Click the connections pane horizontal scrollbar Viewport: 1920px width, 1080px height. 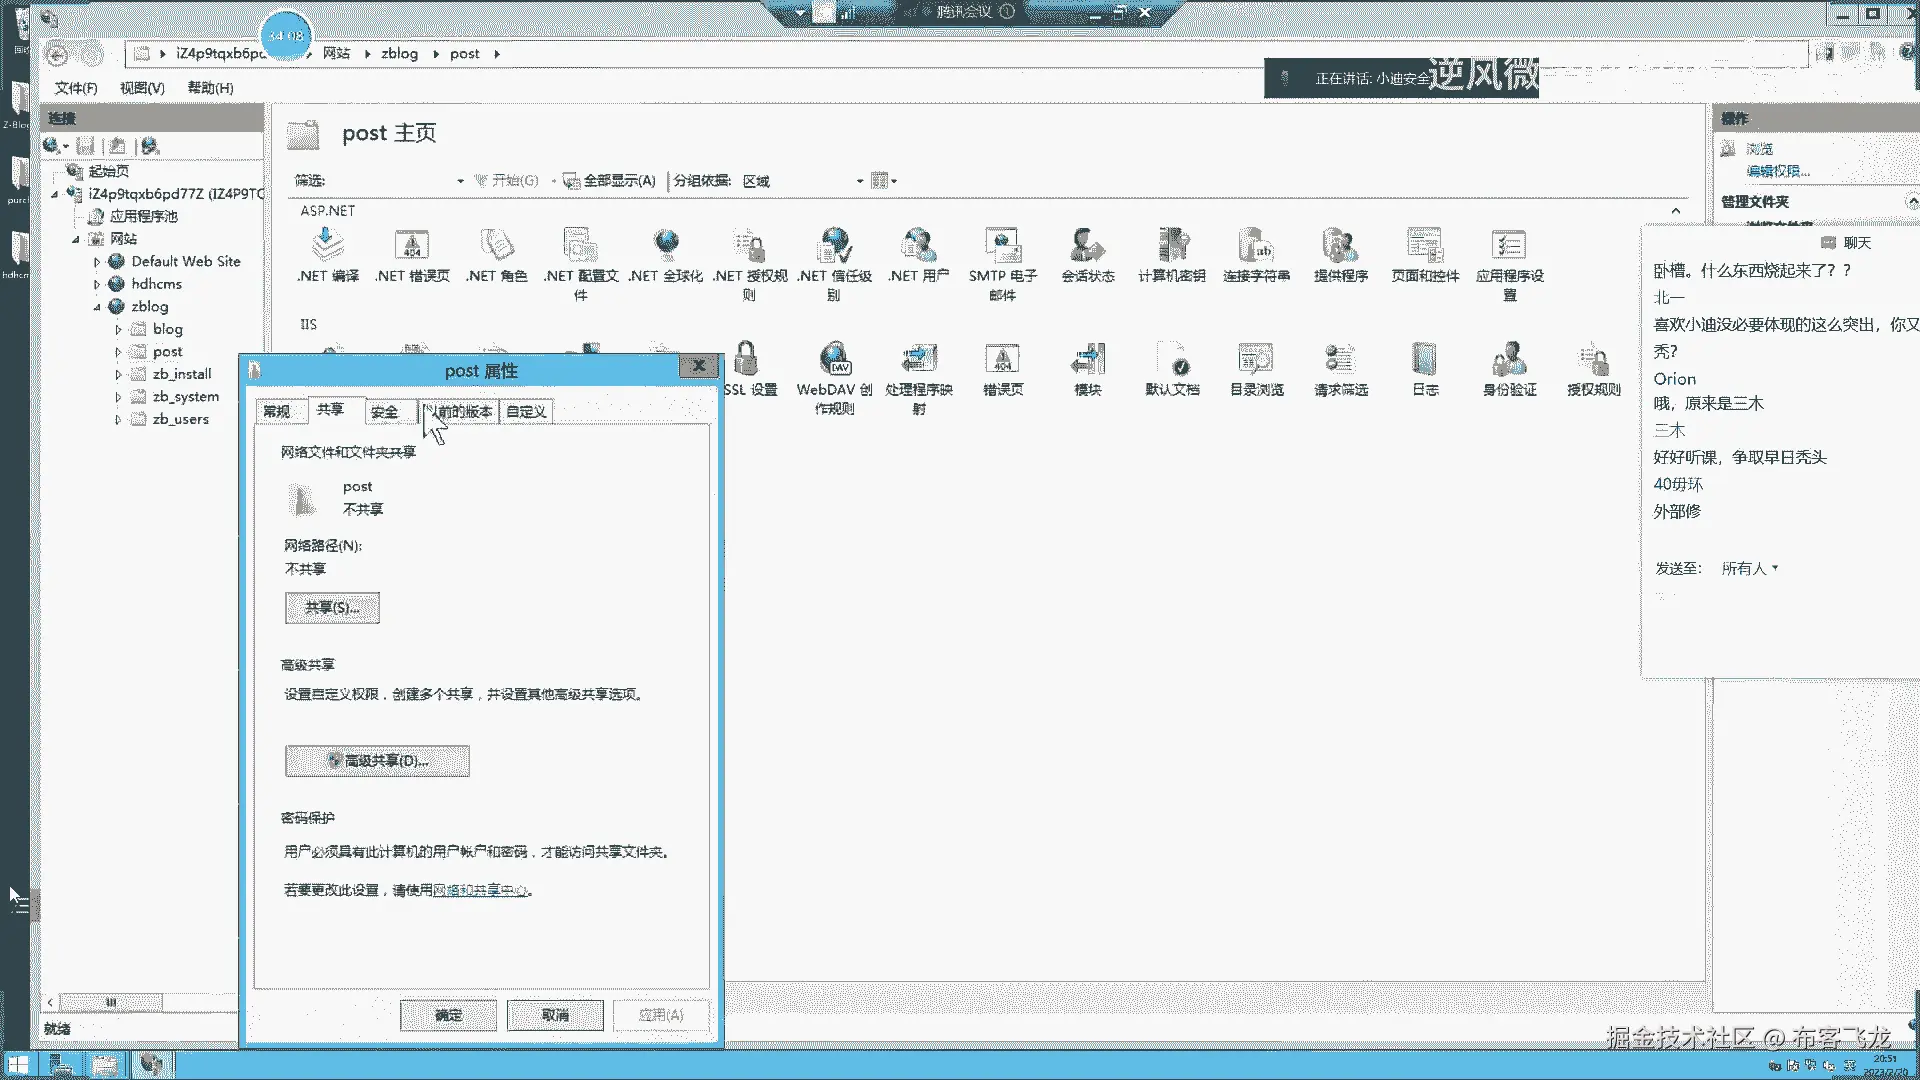(x=111, y=1001)
